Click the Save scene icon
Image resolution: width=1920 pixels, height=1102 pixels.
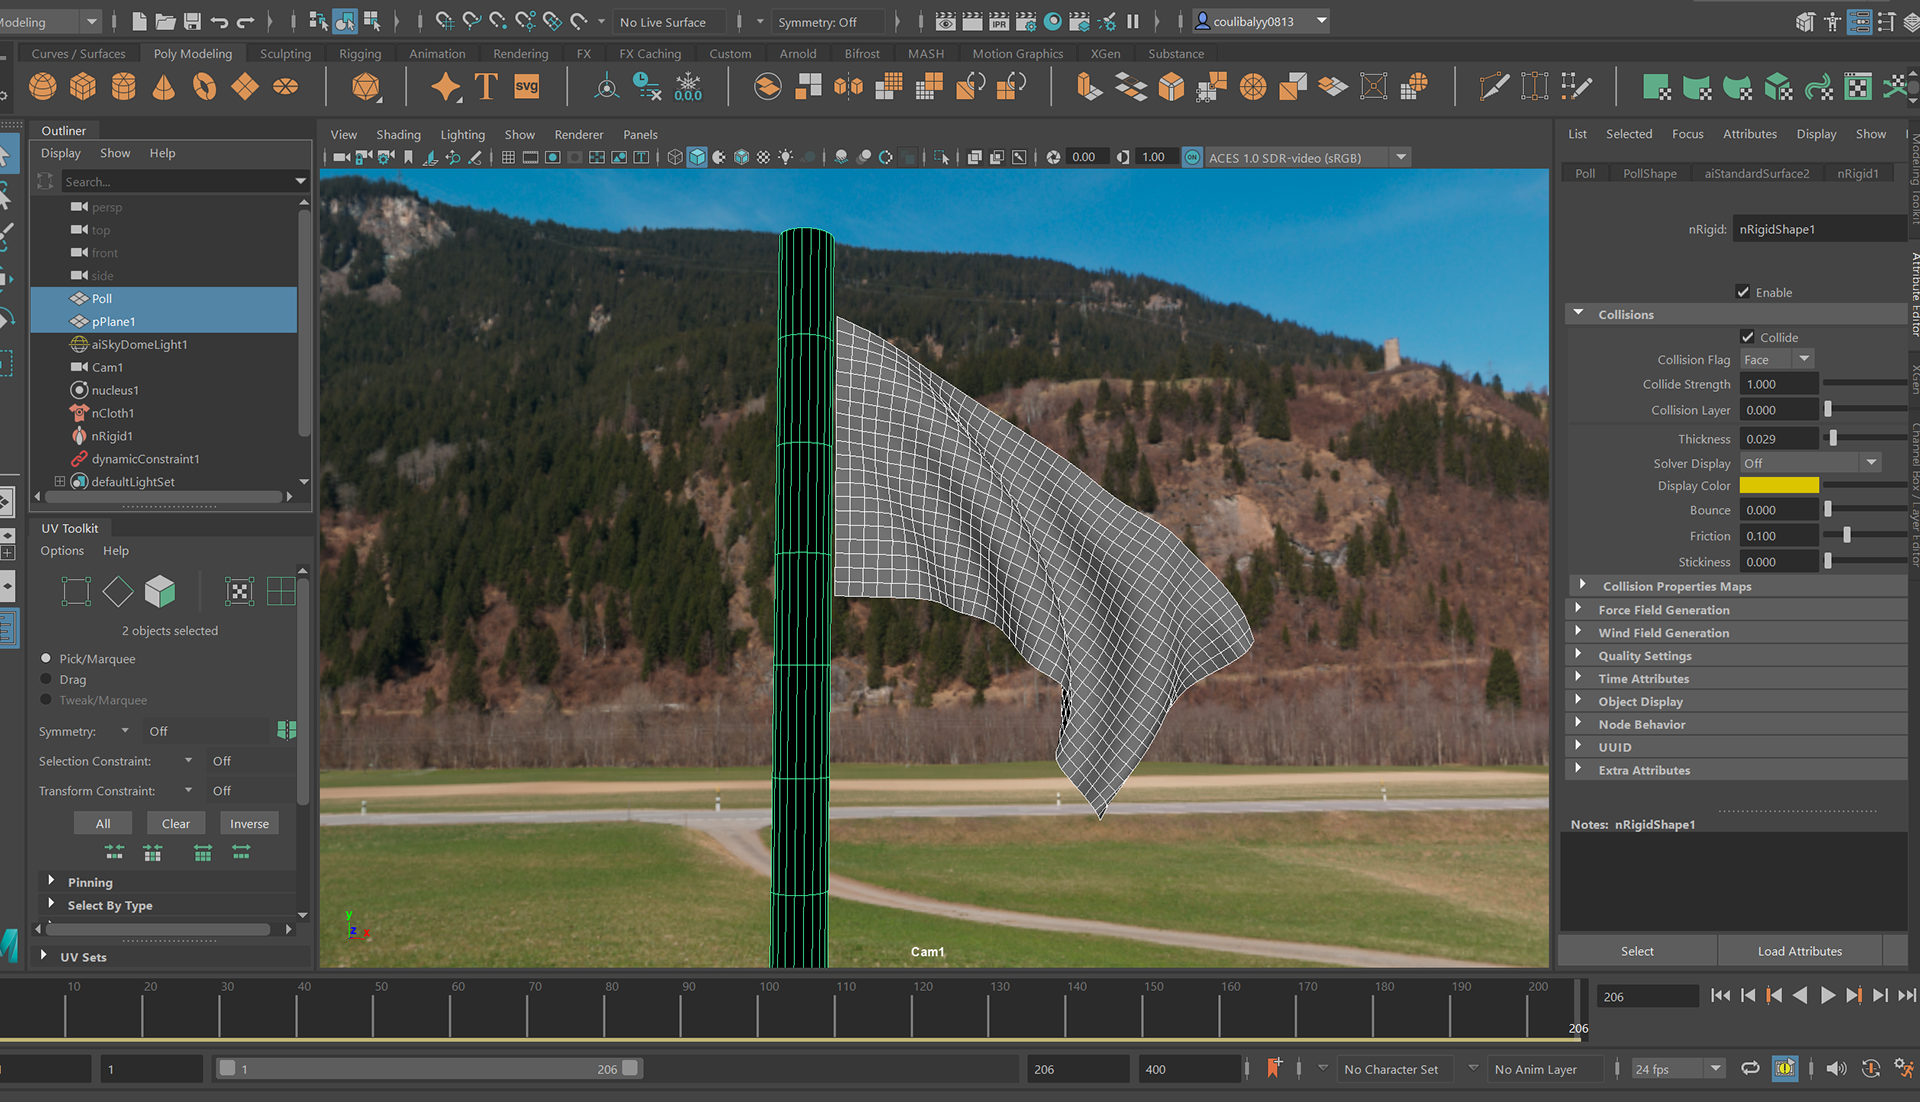pos(192,21)
